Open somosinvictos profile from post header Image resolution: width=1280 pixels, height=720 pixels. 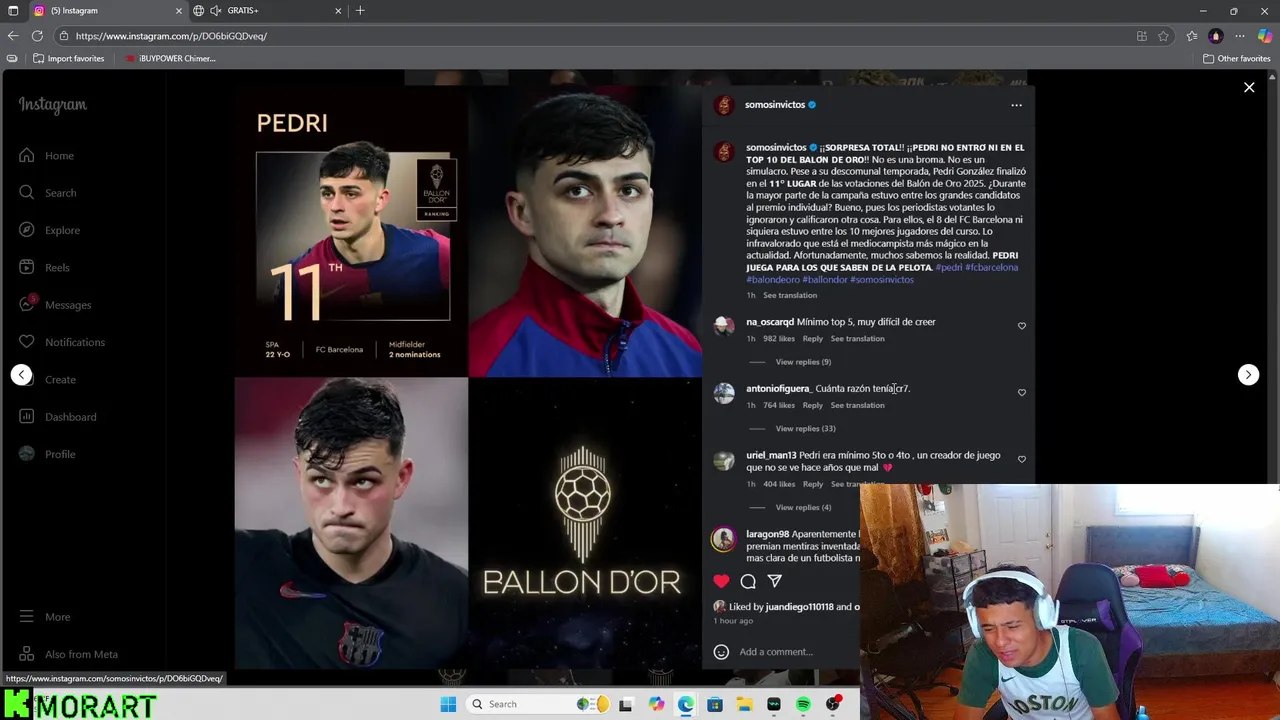[x=774, y=105]
